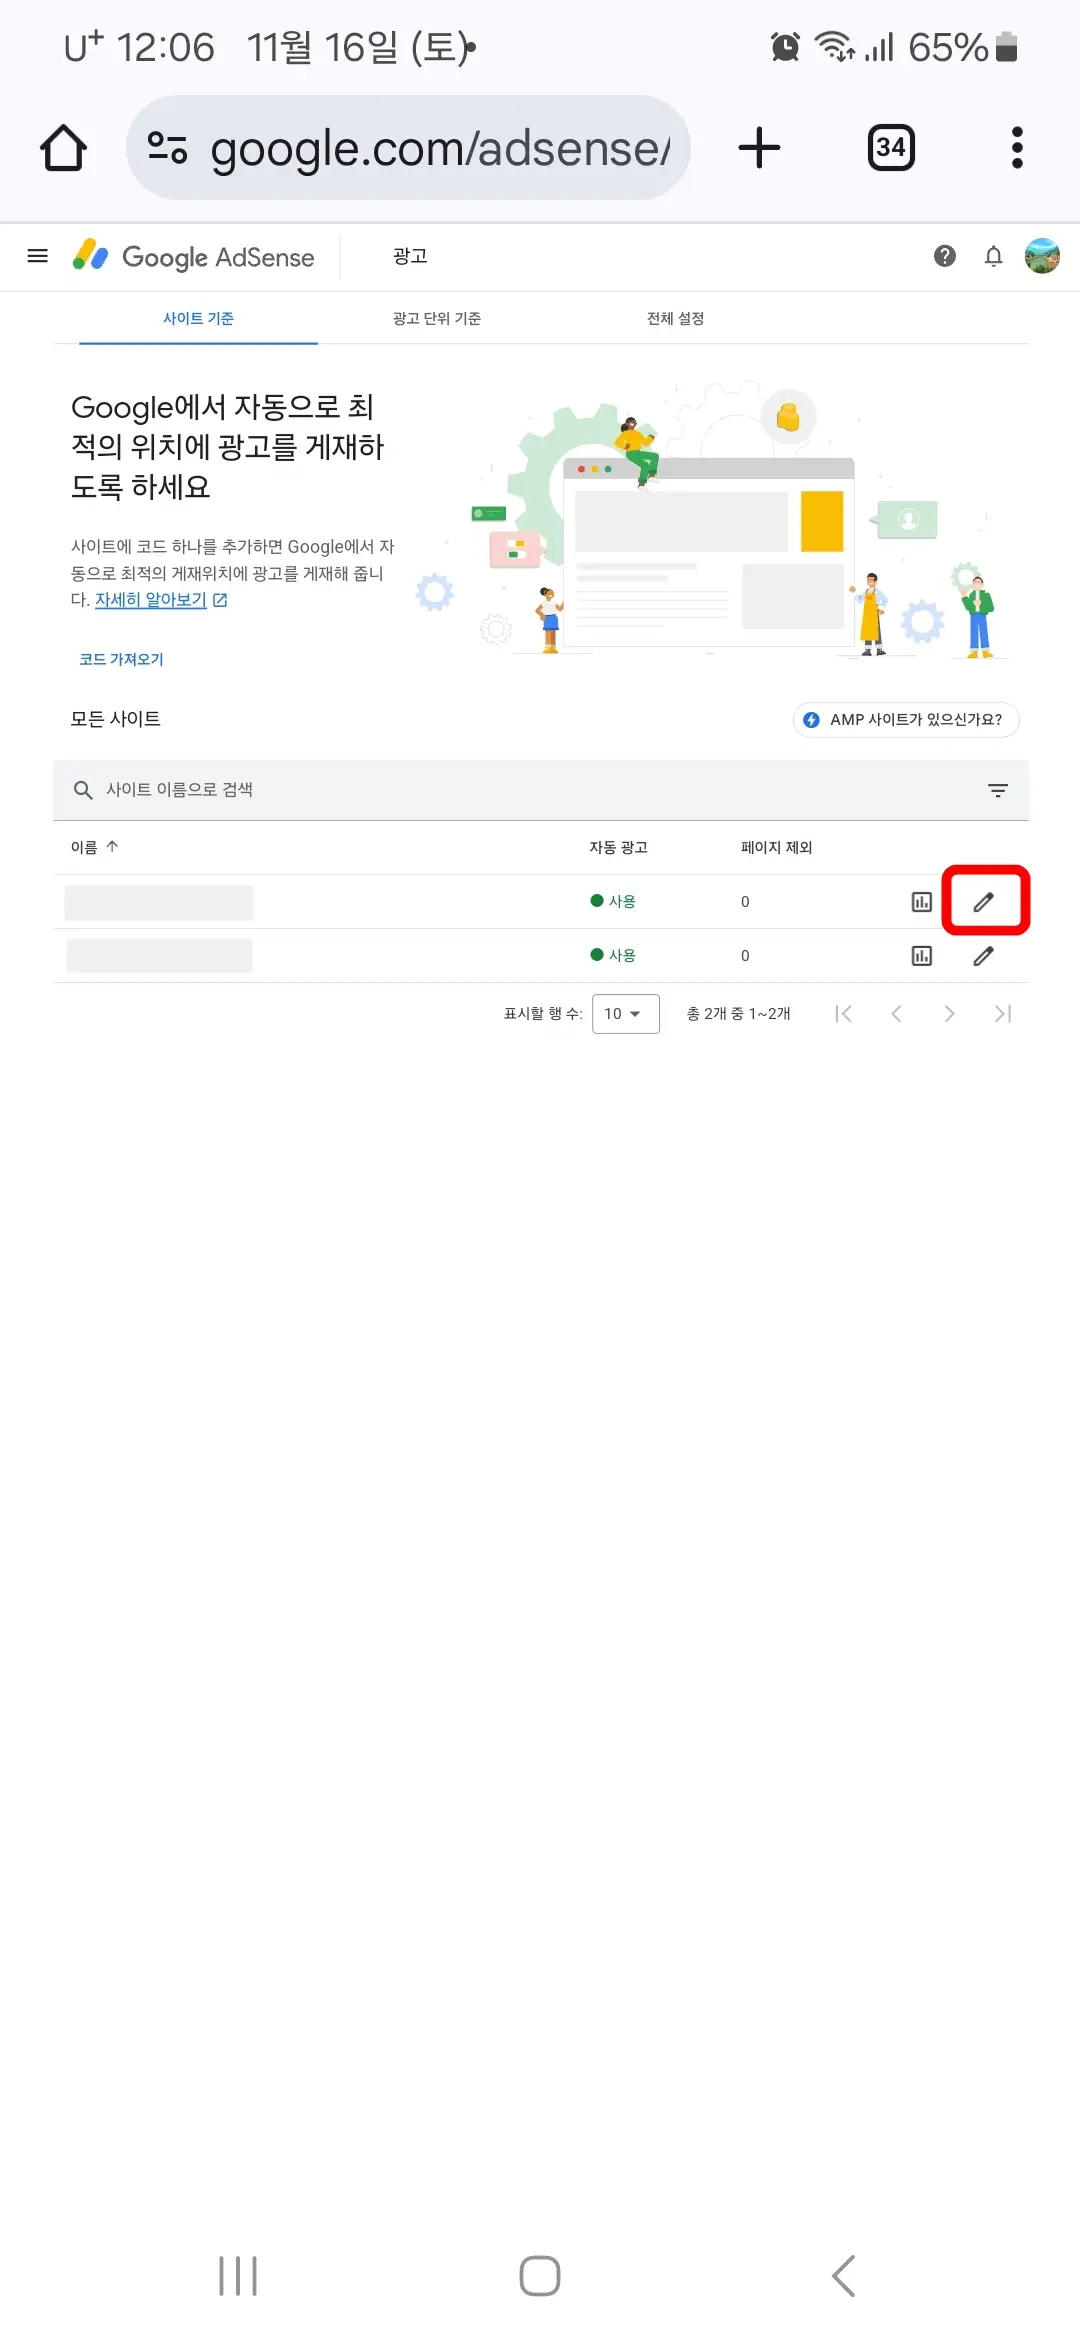1080x2340 pixels.
Task: Open the AdSense hamburger menu
Action: click(38, 256)
